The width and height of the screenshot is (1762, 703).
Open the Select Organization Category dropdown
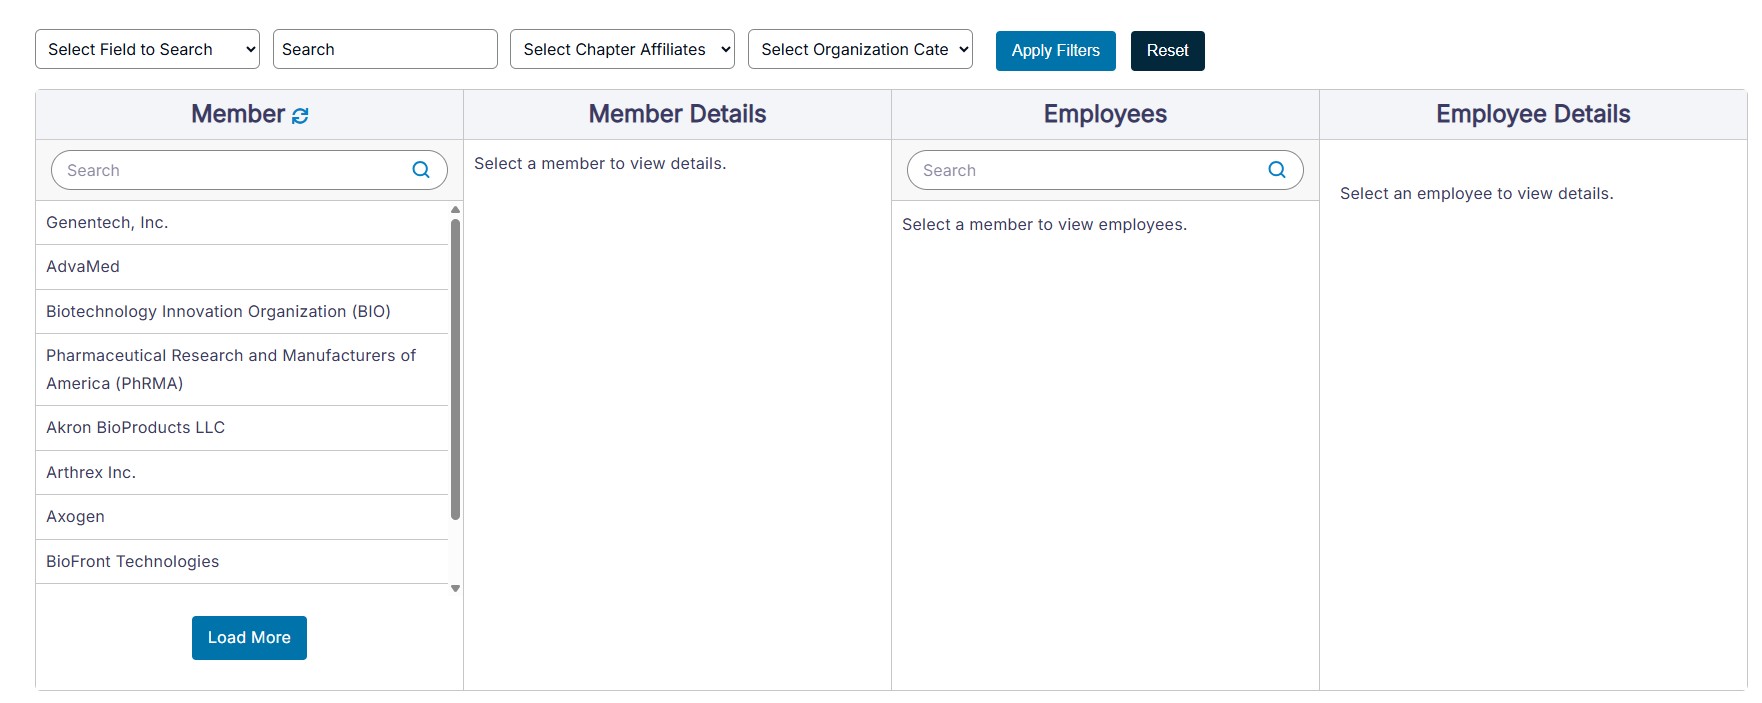pos(860,49)
